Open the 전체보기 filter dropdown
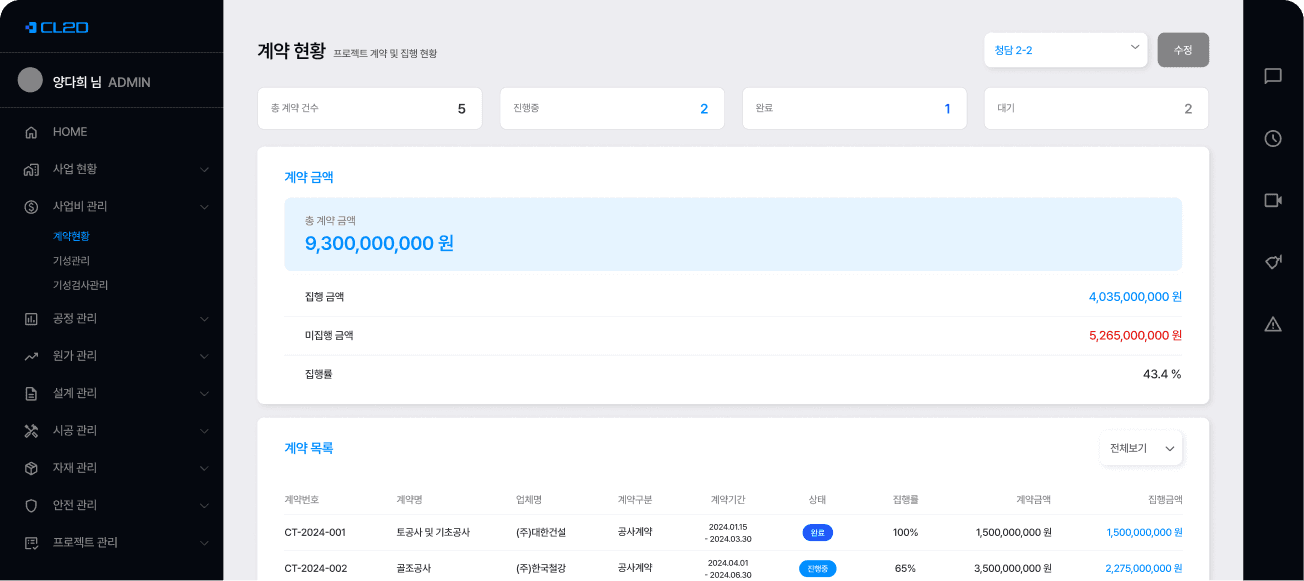The height and width of the screenshot is (581, 1304). click(1141, 449)
